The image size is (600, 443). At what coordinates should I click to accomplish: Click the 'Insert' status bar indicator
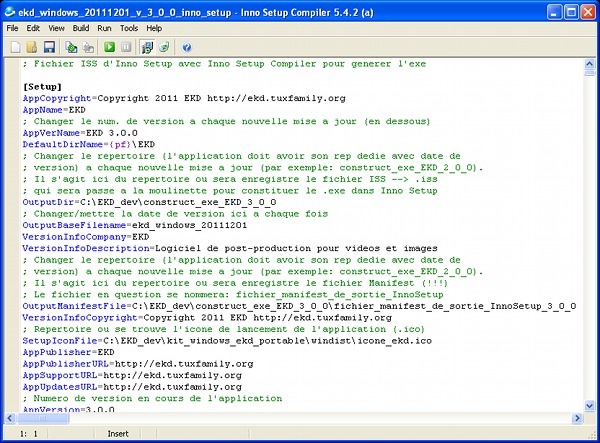118,434
